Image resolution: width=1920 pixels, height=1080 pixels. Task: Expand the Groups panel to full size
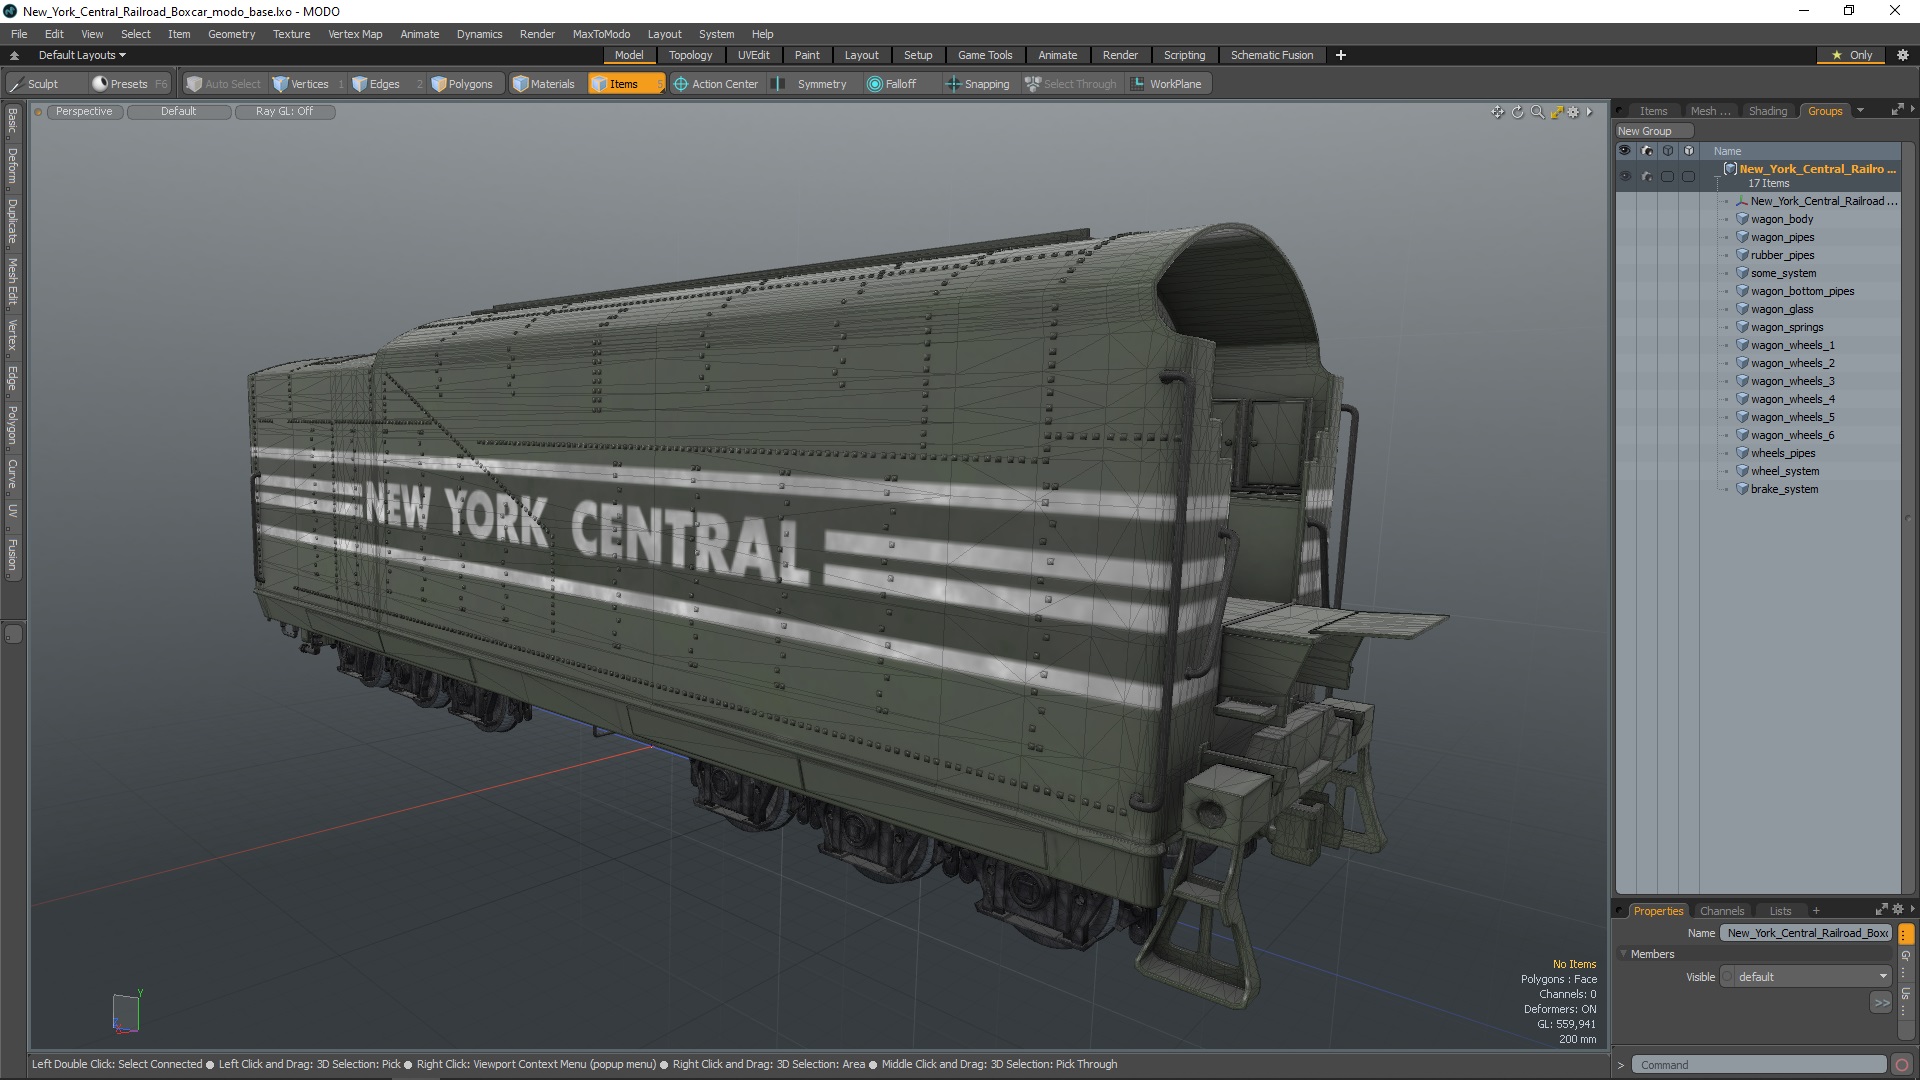click(x=1897, y=110)
